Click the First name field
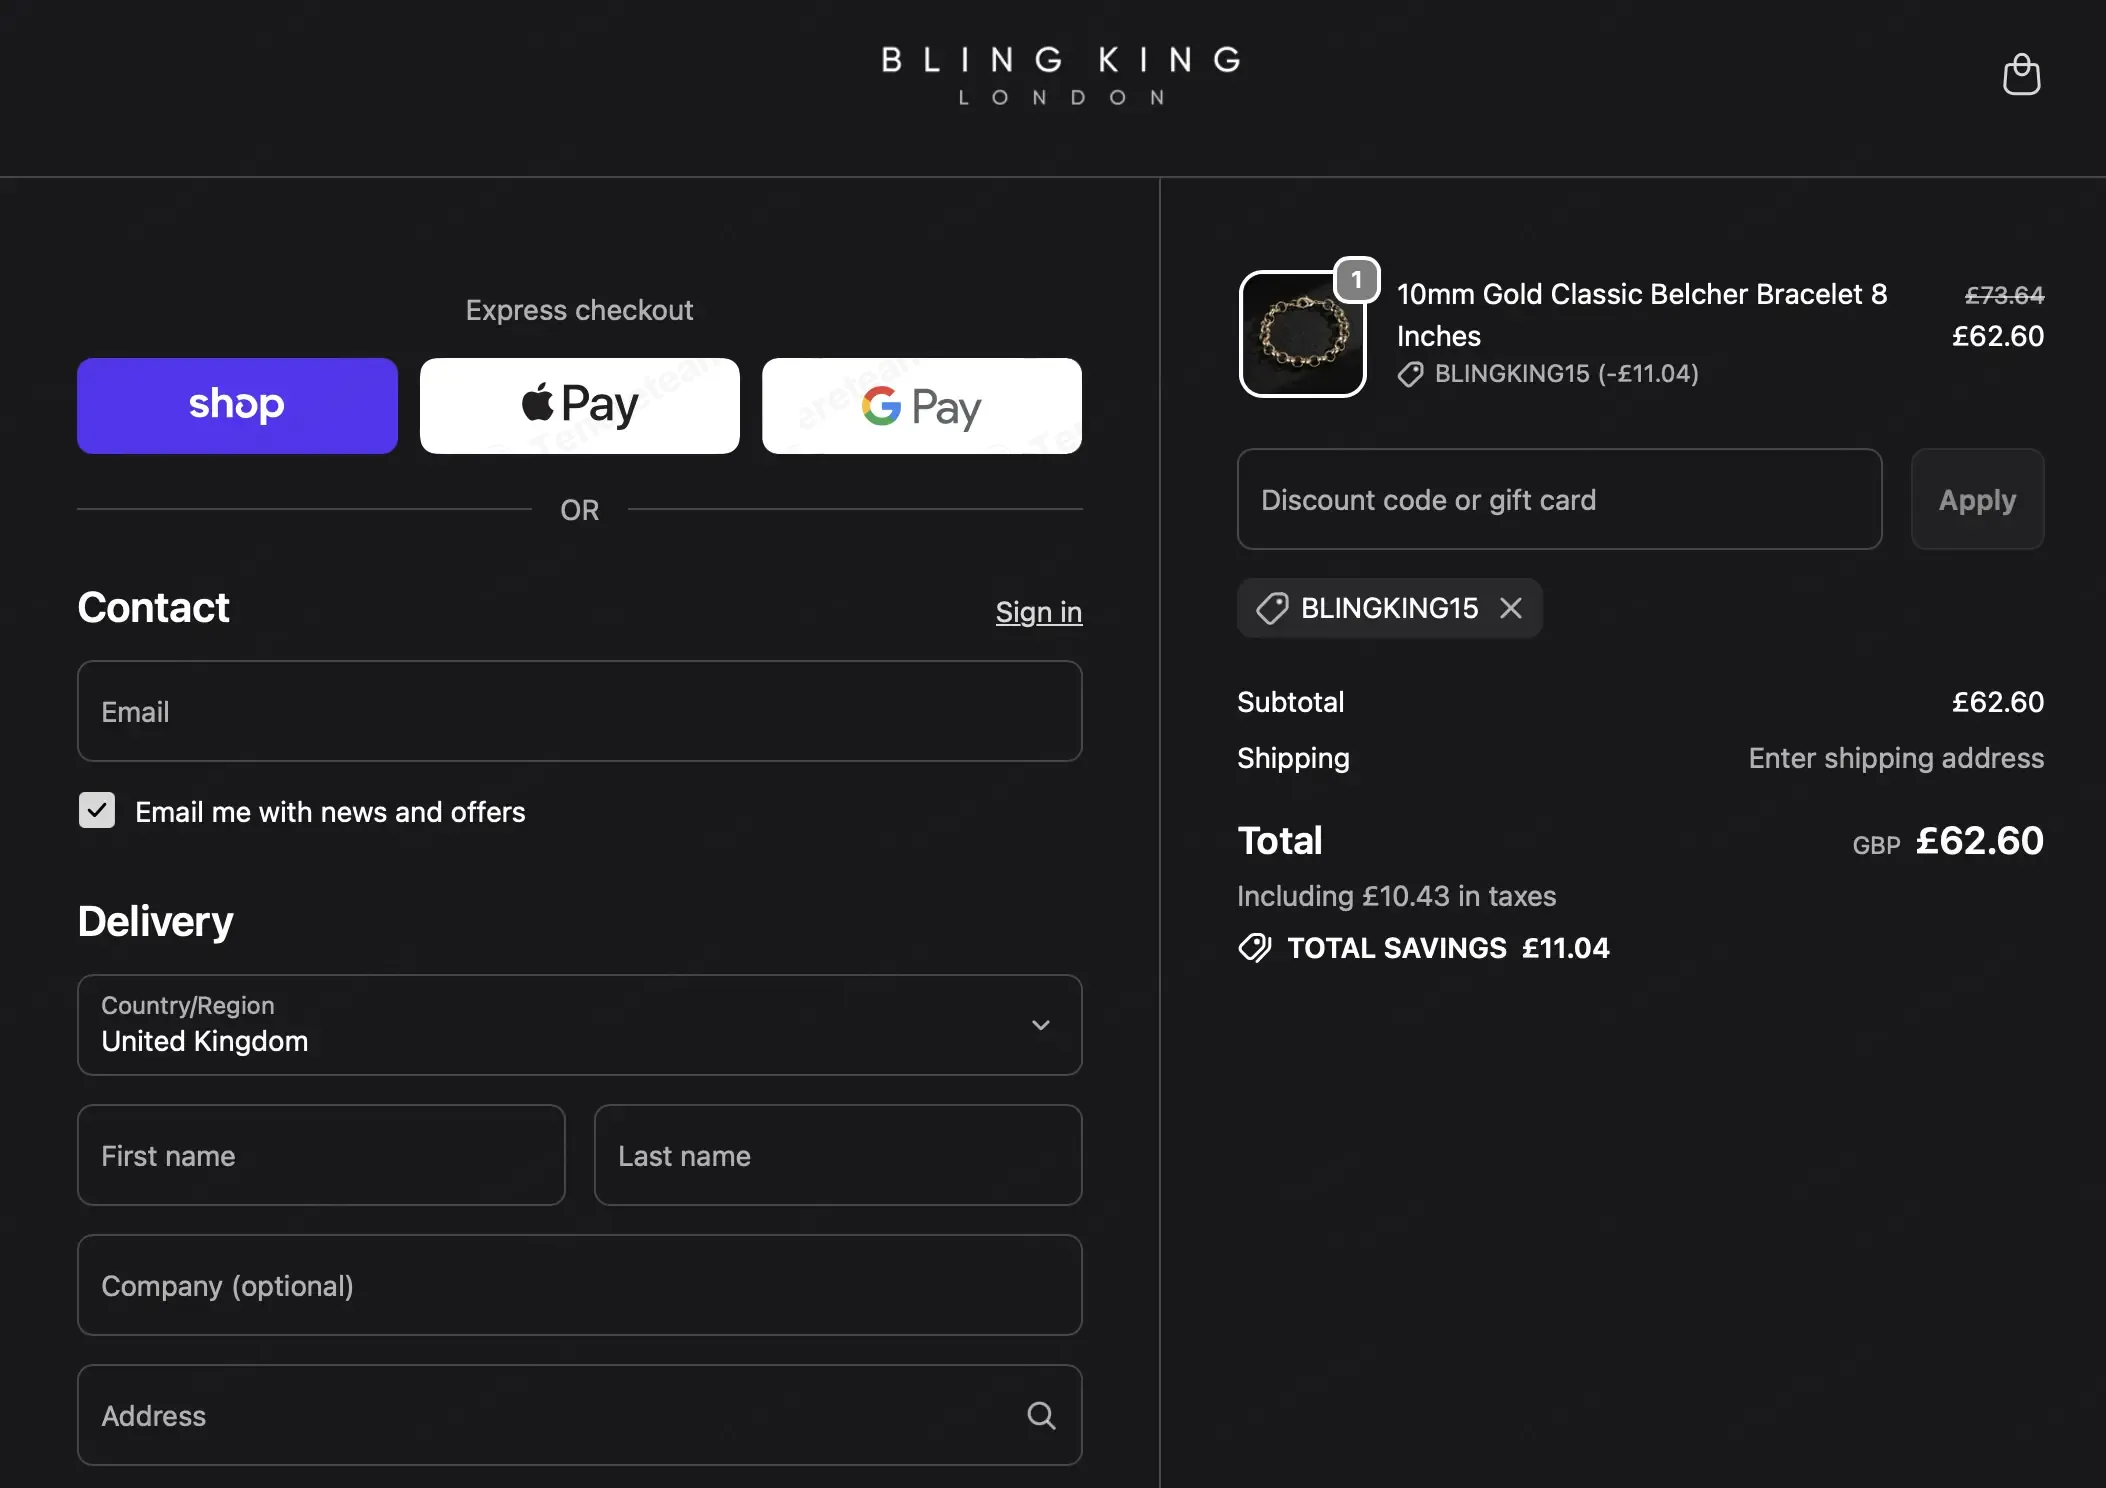This screenshot has width=2106, height=1488. (321, 1155)
